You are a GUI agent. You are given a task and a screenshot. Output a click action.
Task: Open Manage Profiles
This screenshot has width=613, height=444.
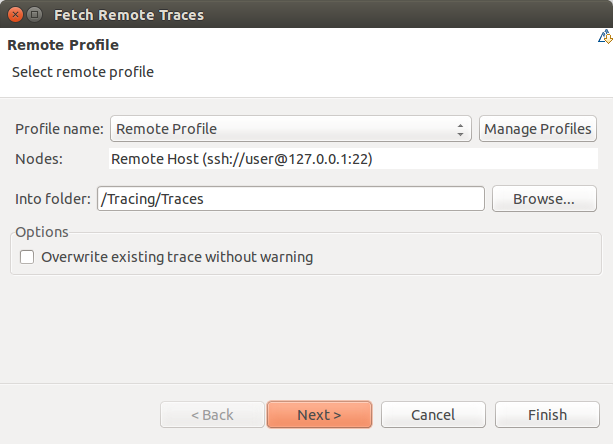(x=538, y=129)
